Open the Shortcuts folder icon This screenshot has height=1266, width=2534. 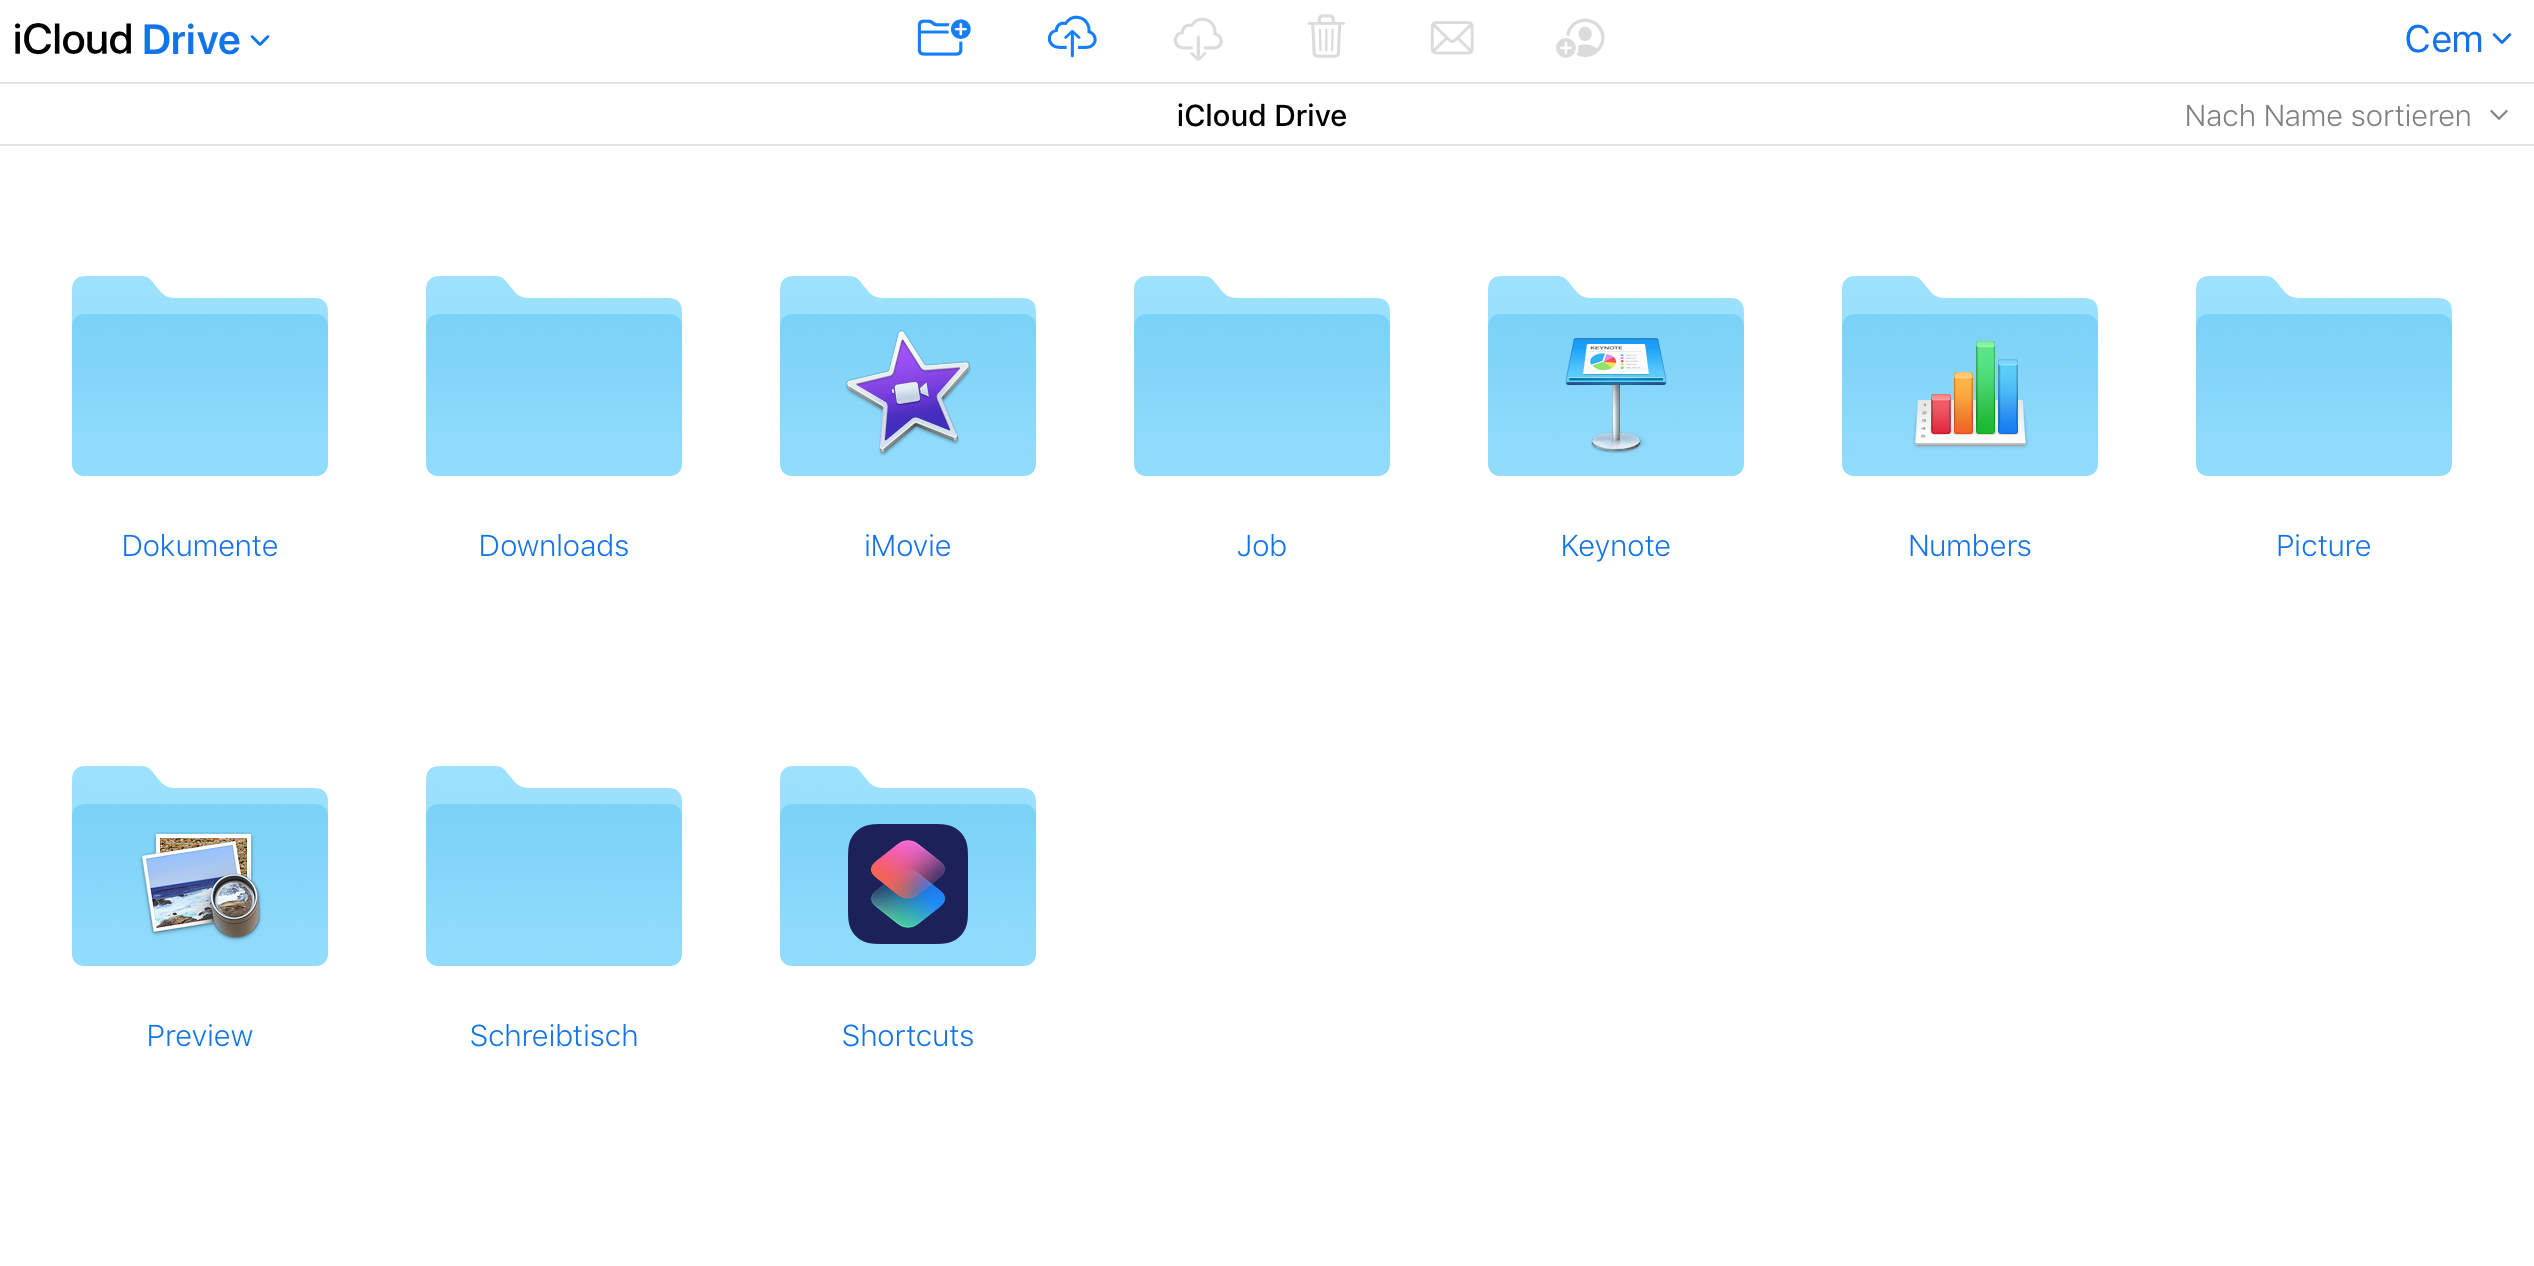click(x=907, y=867)
